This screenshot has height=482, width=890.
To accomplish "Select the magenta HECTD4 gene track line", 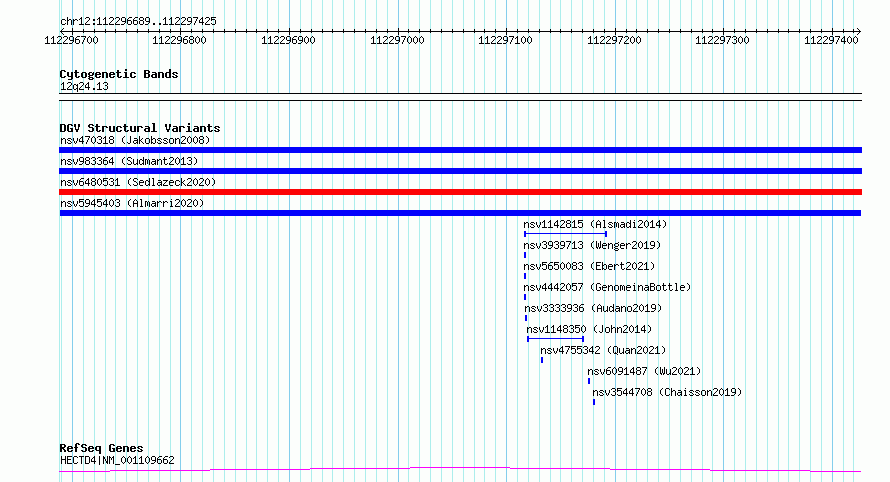I will tap(460, 470).
